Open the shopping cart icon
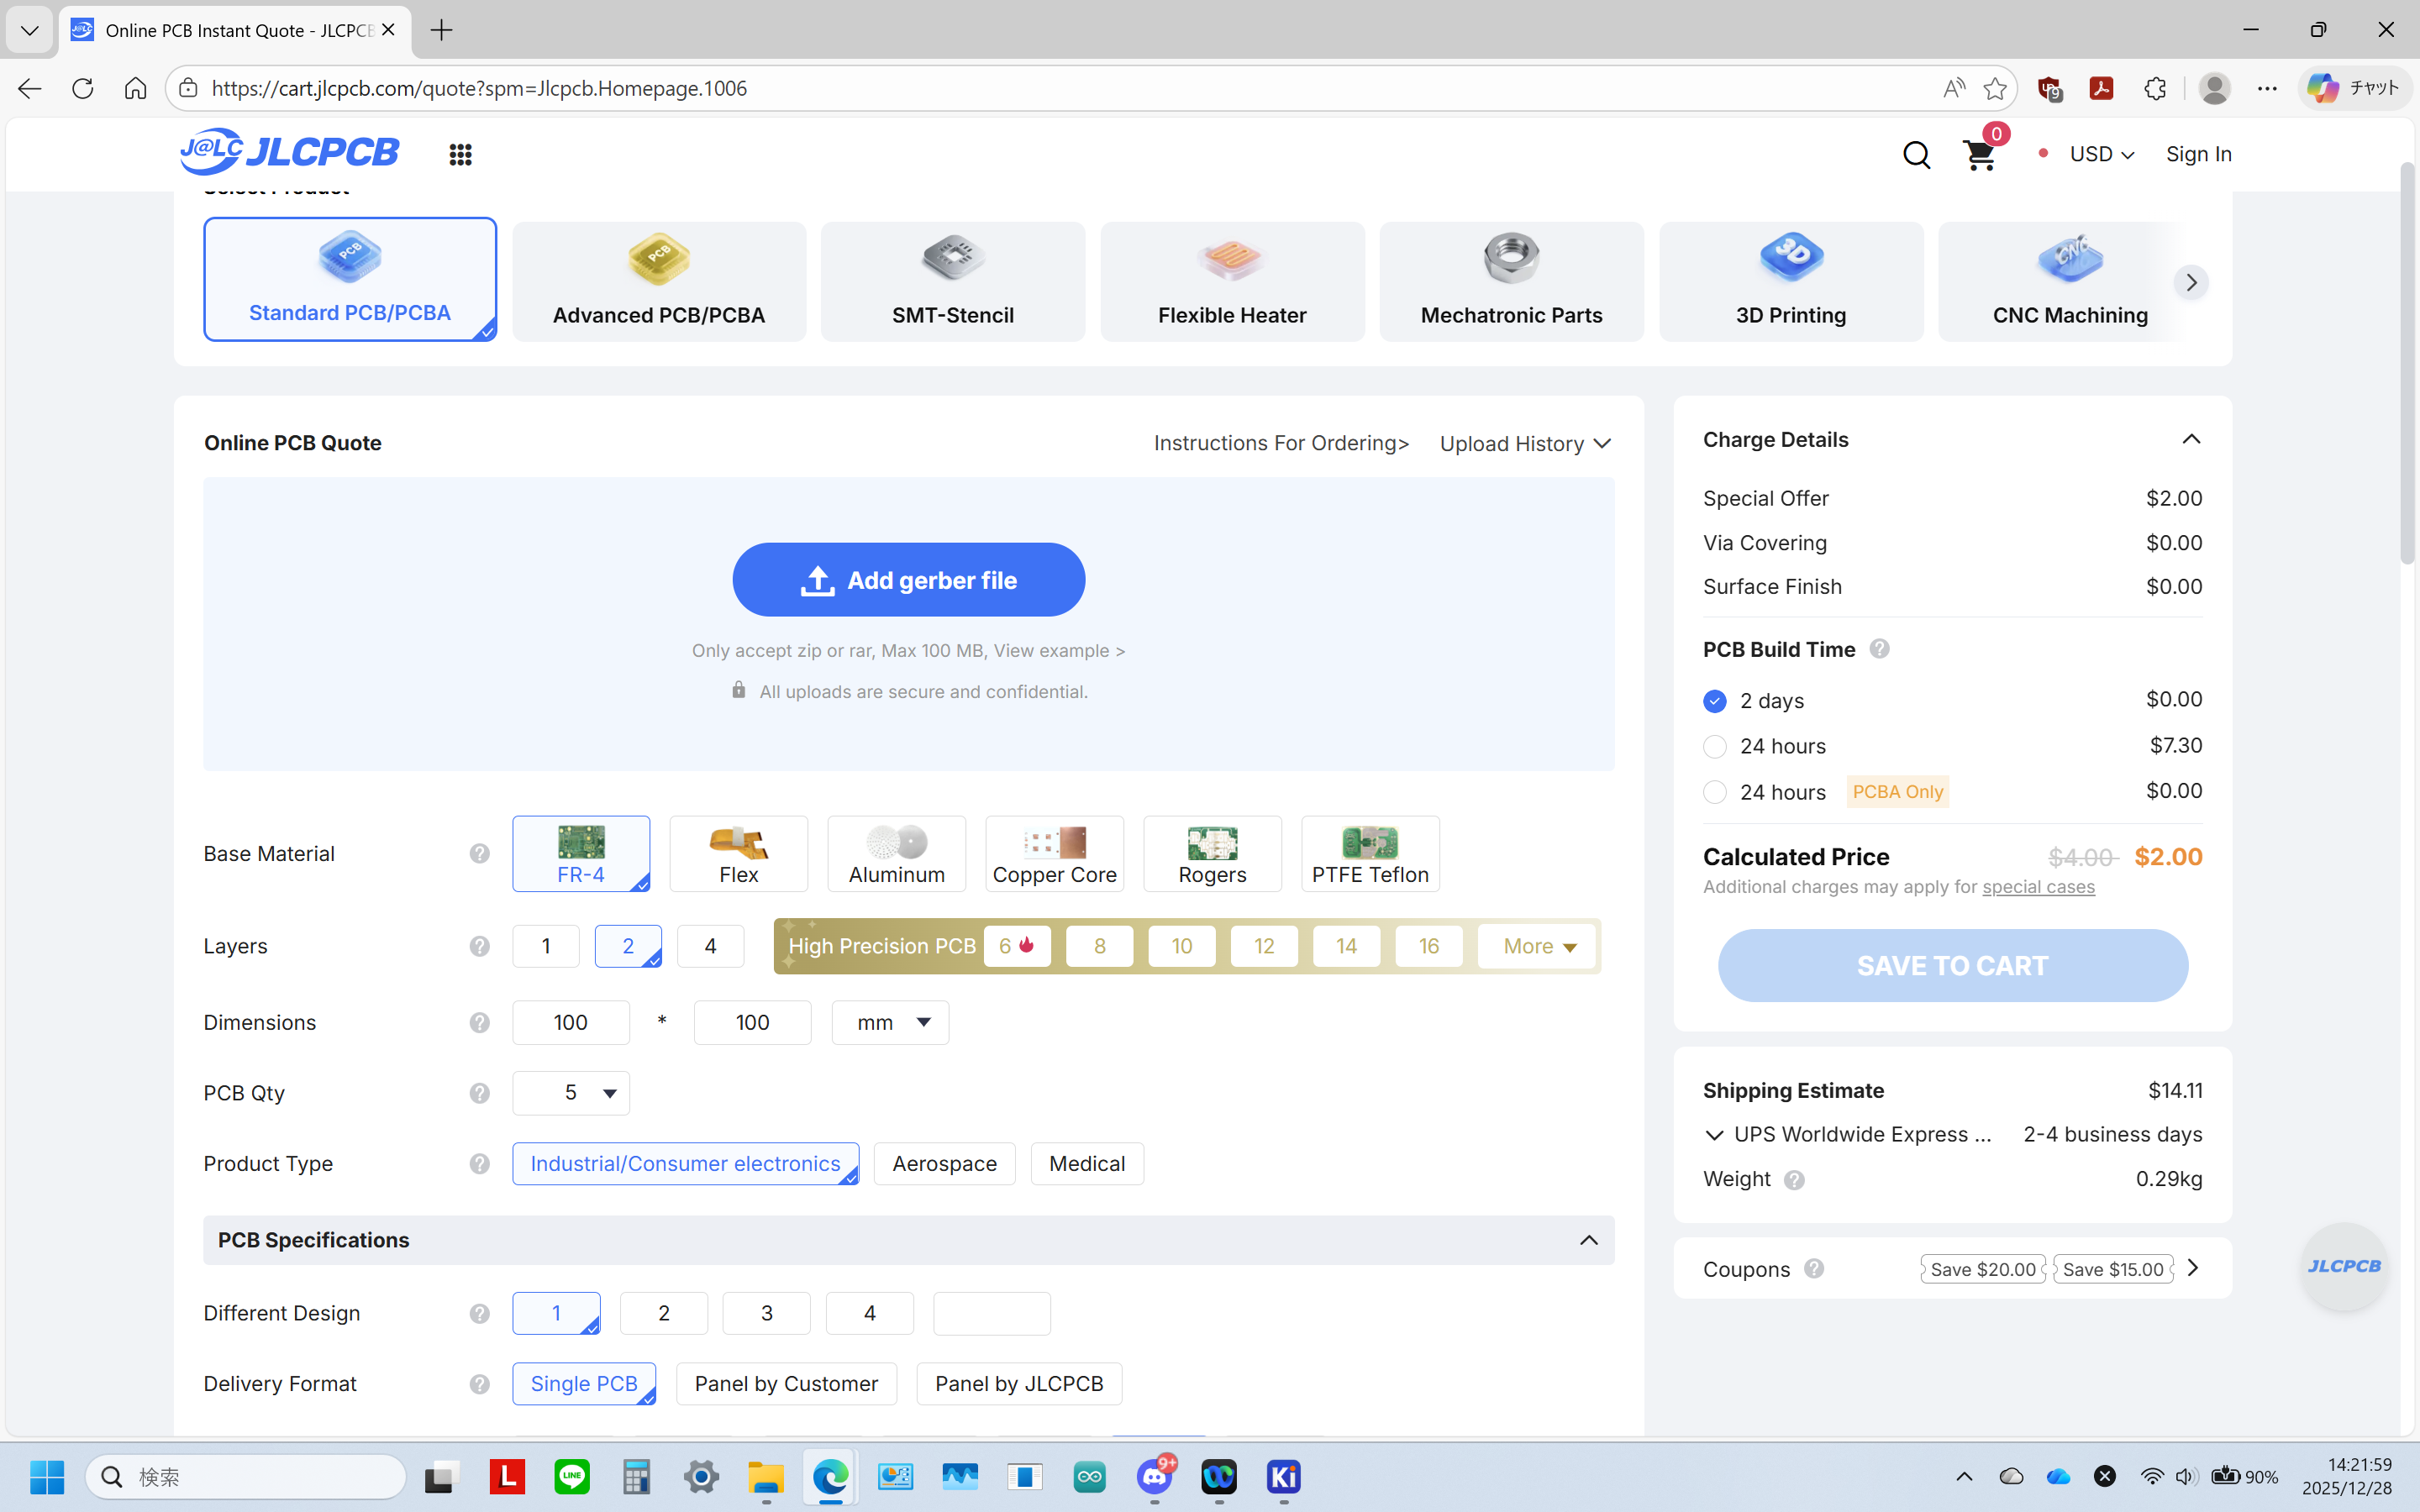This screenshot has width=2420, height=1512. tap(1979, 155)
